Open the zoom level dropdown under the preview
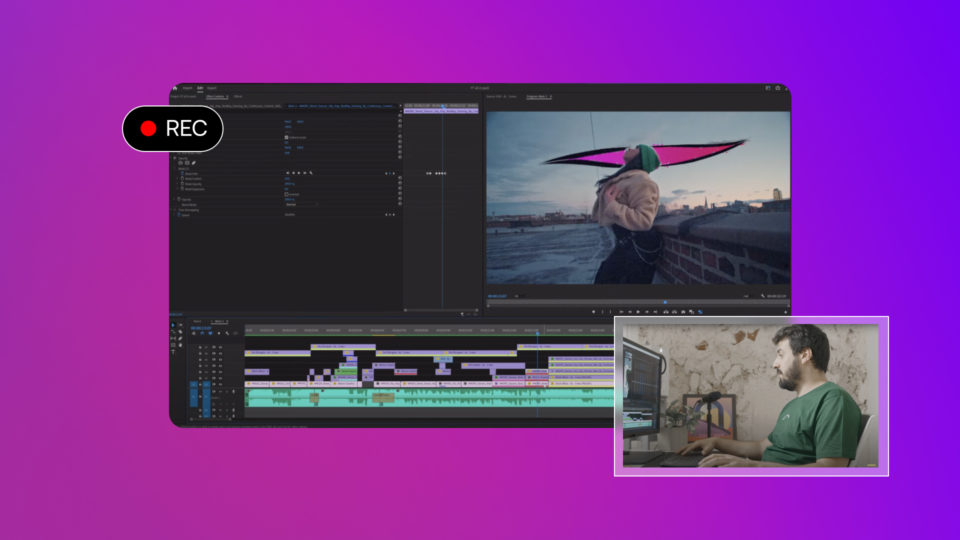This screenshot has width=960, height=540. pos(520,296)
